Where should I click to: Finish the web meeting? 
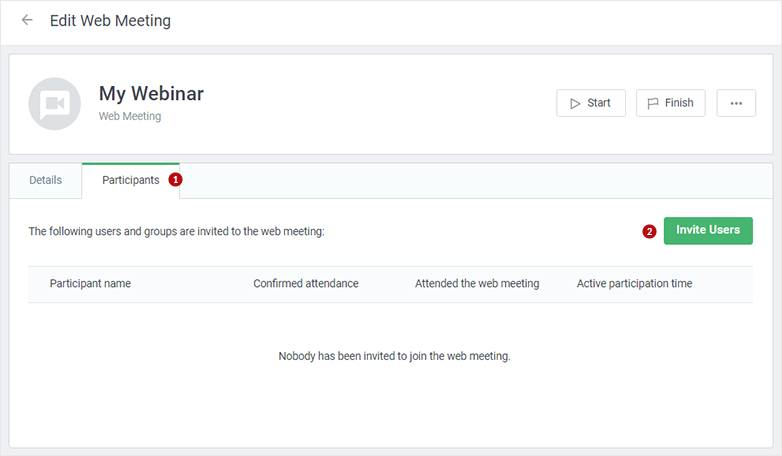[x=671, y=103]
